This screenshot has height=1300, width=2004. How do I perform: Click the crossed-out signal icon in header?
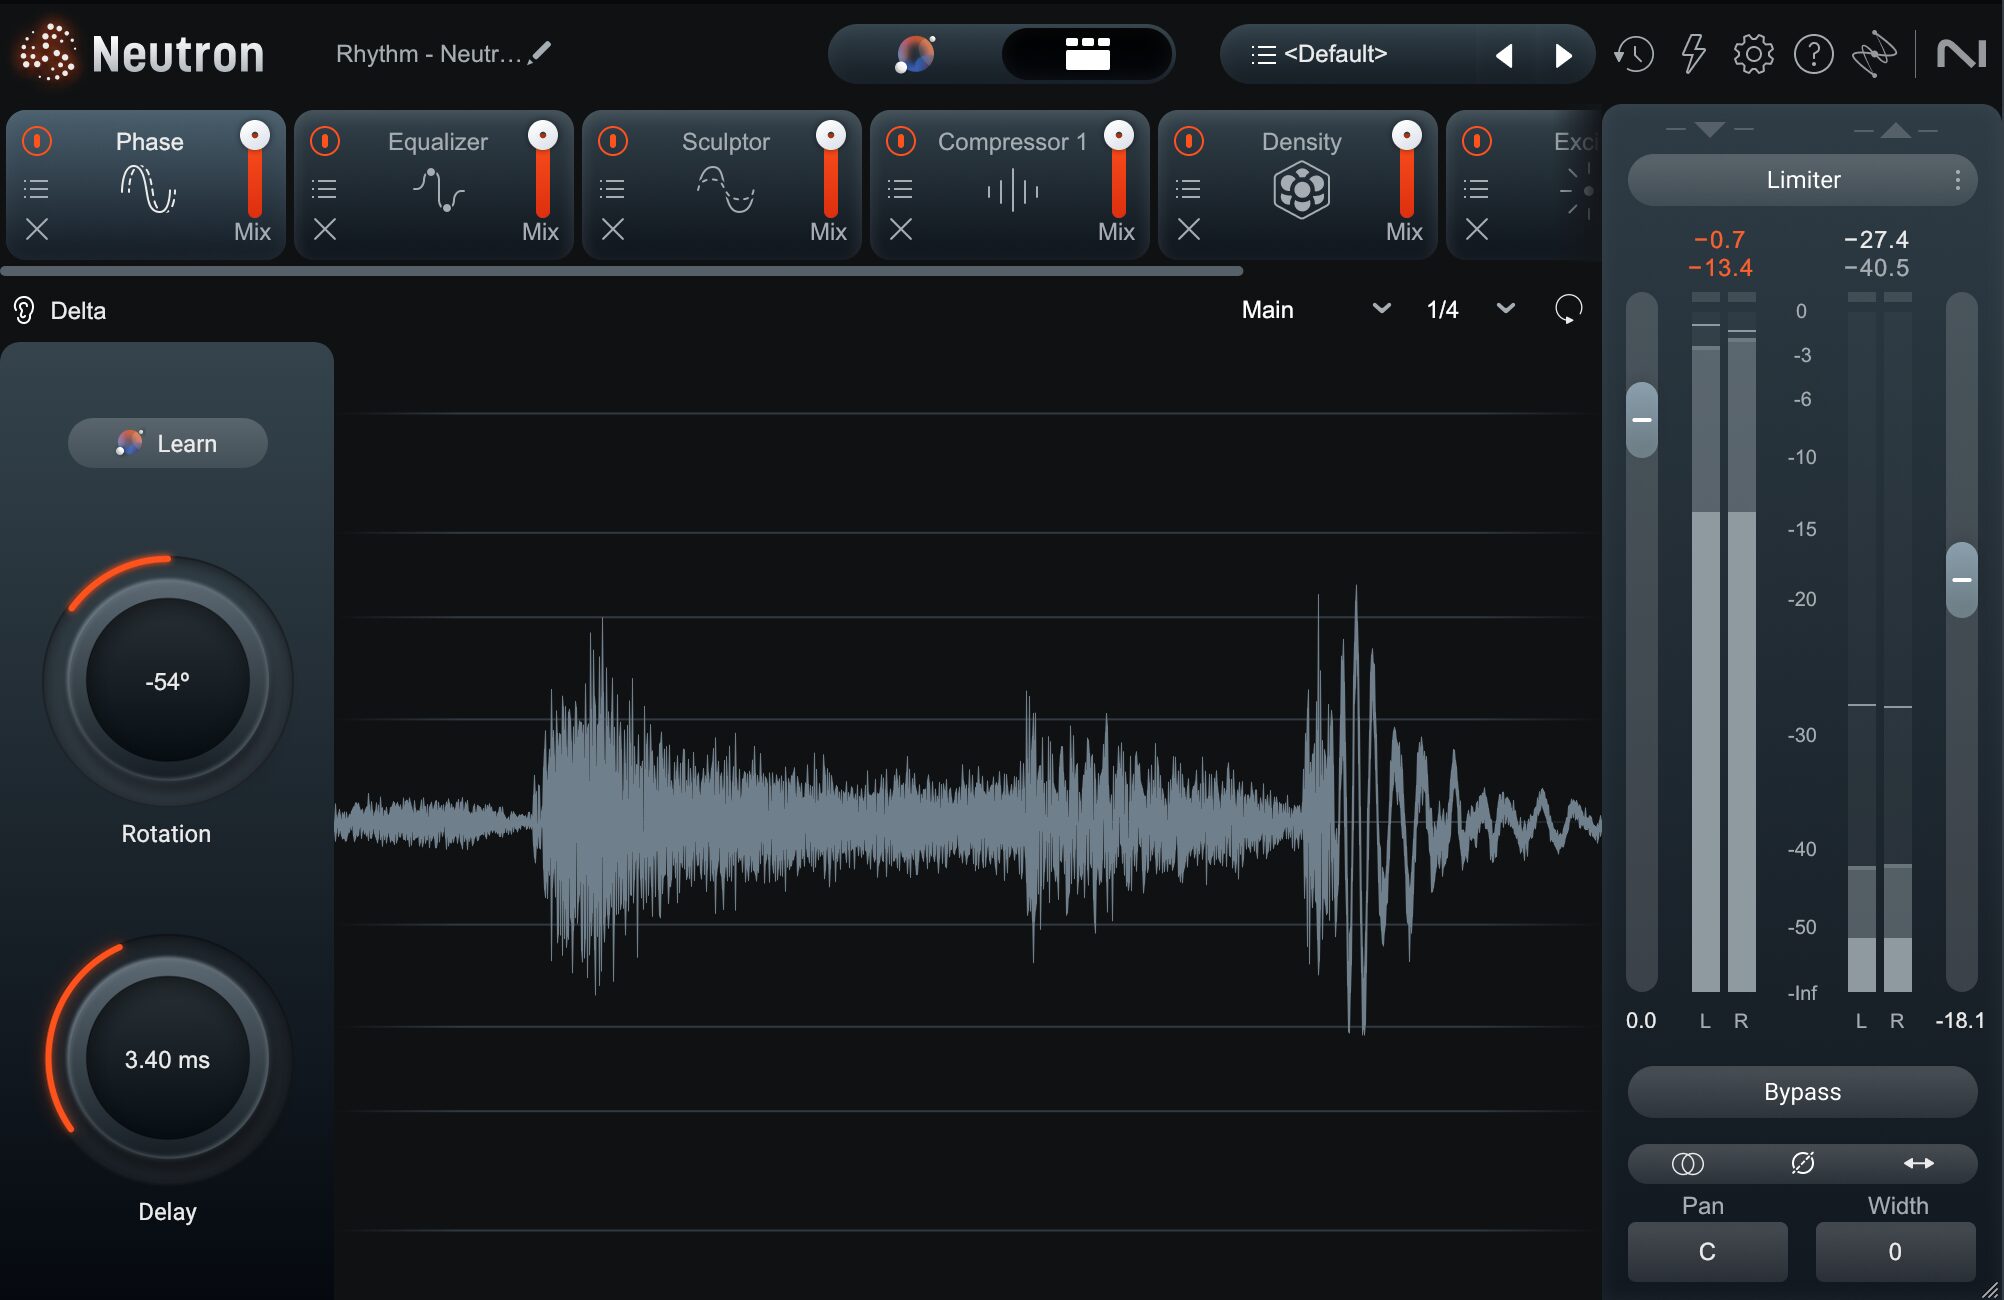point(1873,54)
